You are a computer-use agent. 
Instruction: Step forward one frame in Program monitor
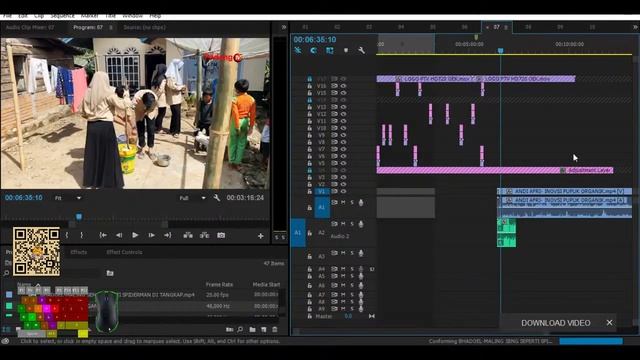(x=151, y=235)
